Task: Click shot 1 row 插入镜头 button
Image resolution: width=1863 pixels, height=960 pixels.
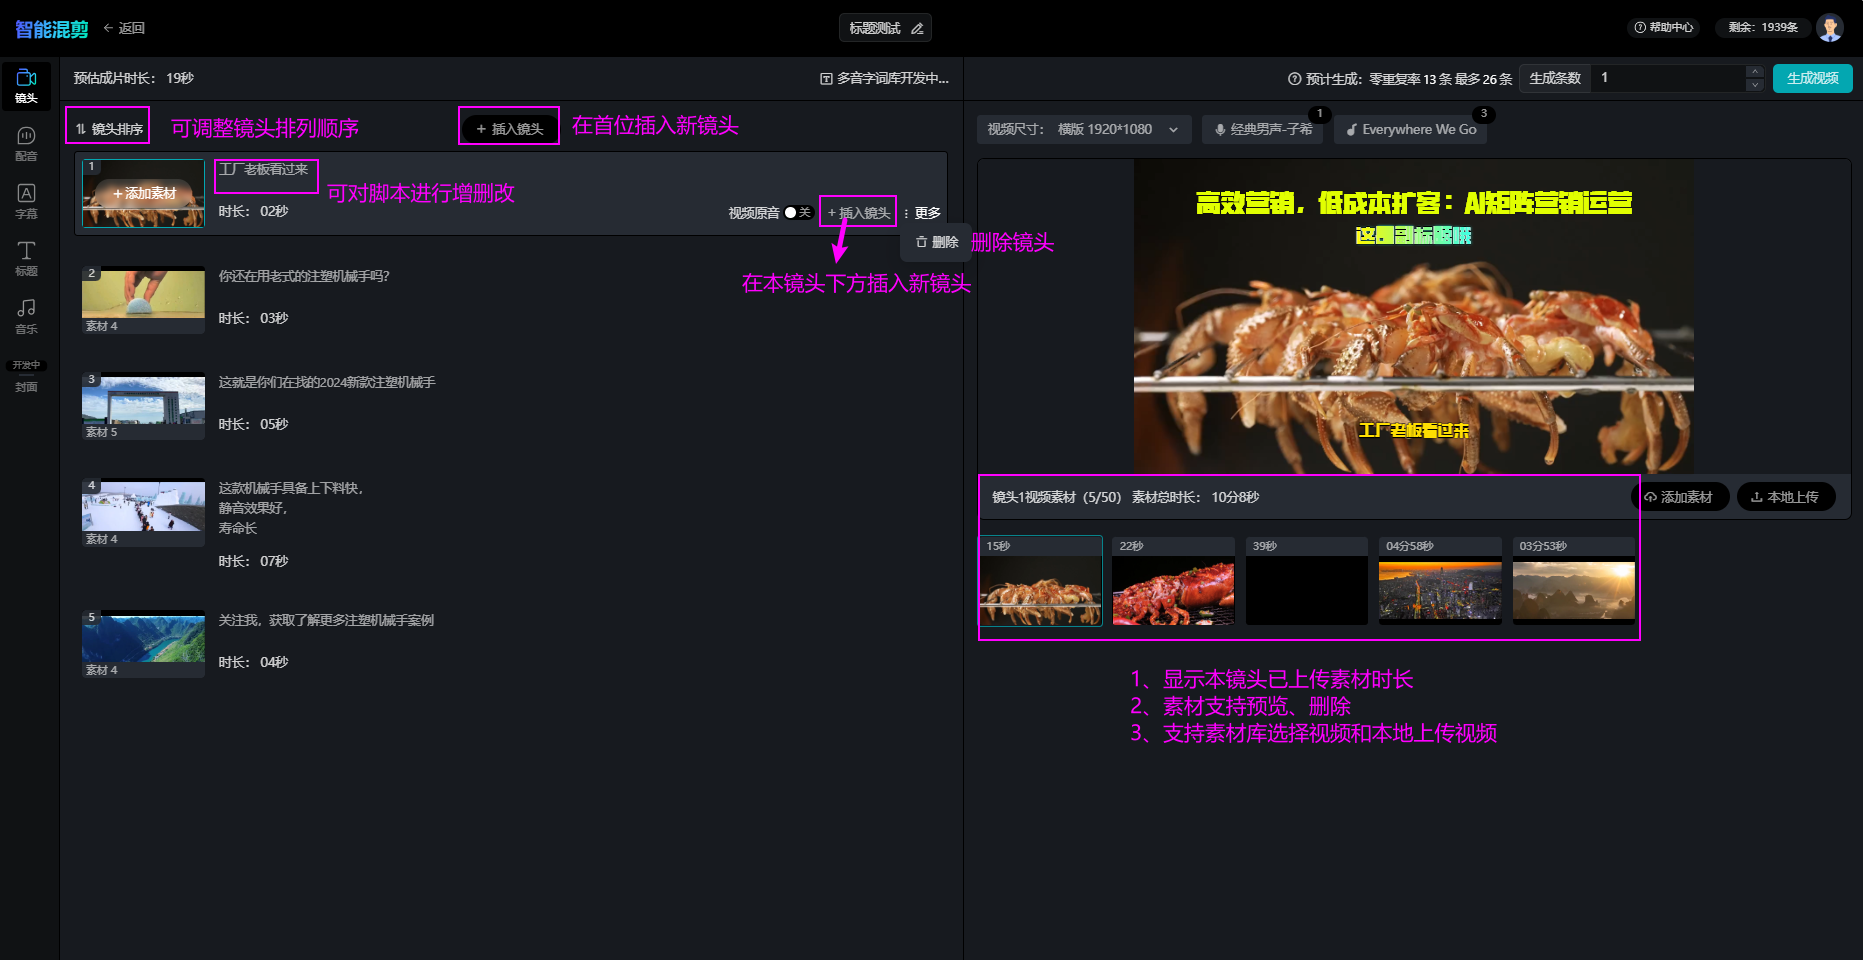Action: point(859,213)
